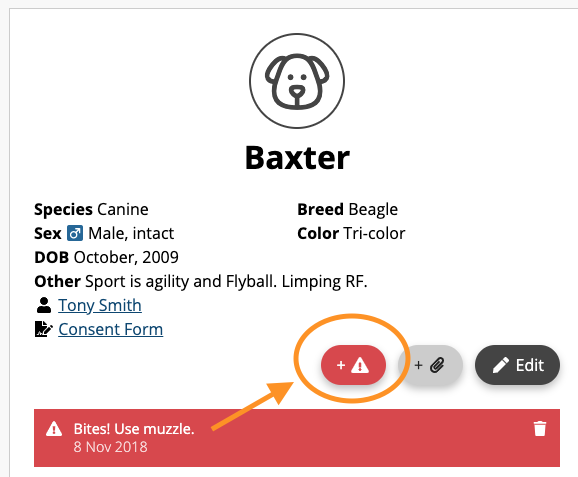Screen dimensions: 578x477
Task: Click the male sex symbol icon
Action: tap(75, 233)
